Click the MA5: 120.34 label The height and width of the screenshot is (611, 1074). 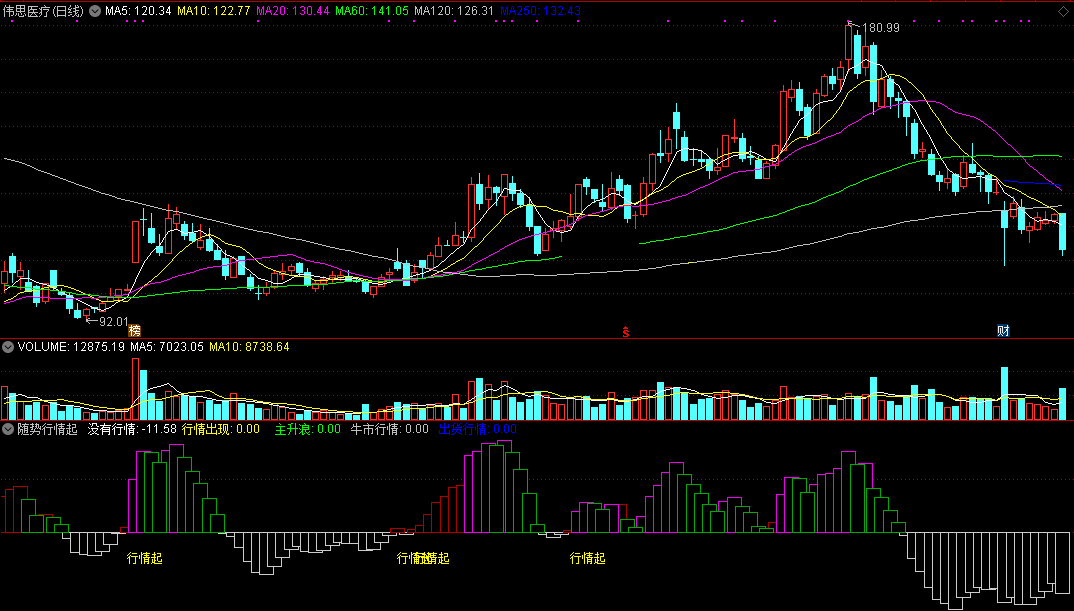pos(138,11)
